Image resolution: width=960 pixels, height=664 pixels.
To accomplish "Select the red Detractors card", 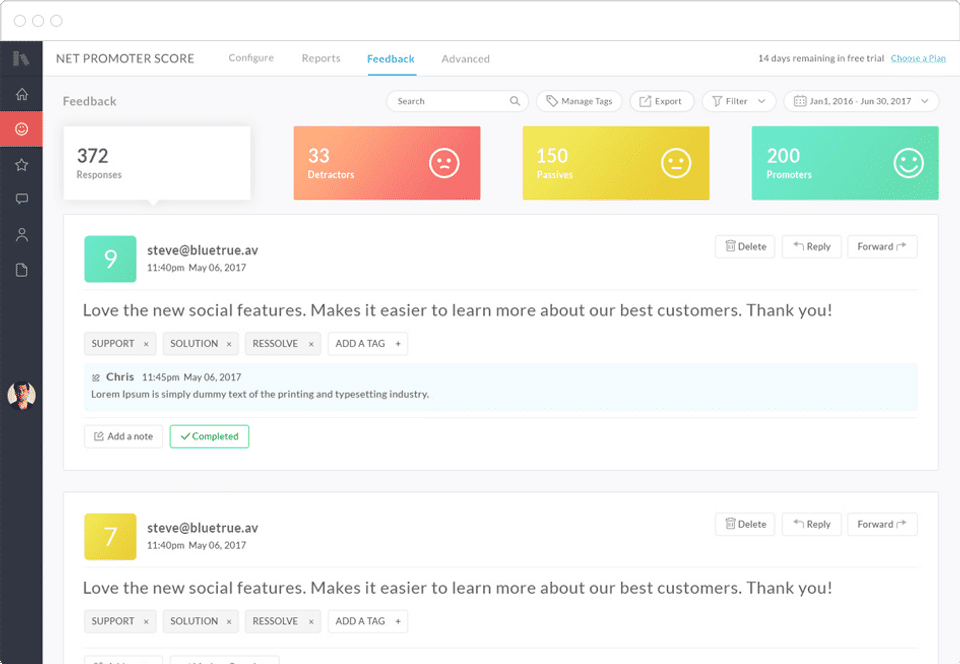I will [386, 163].
